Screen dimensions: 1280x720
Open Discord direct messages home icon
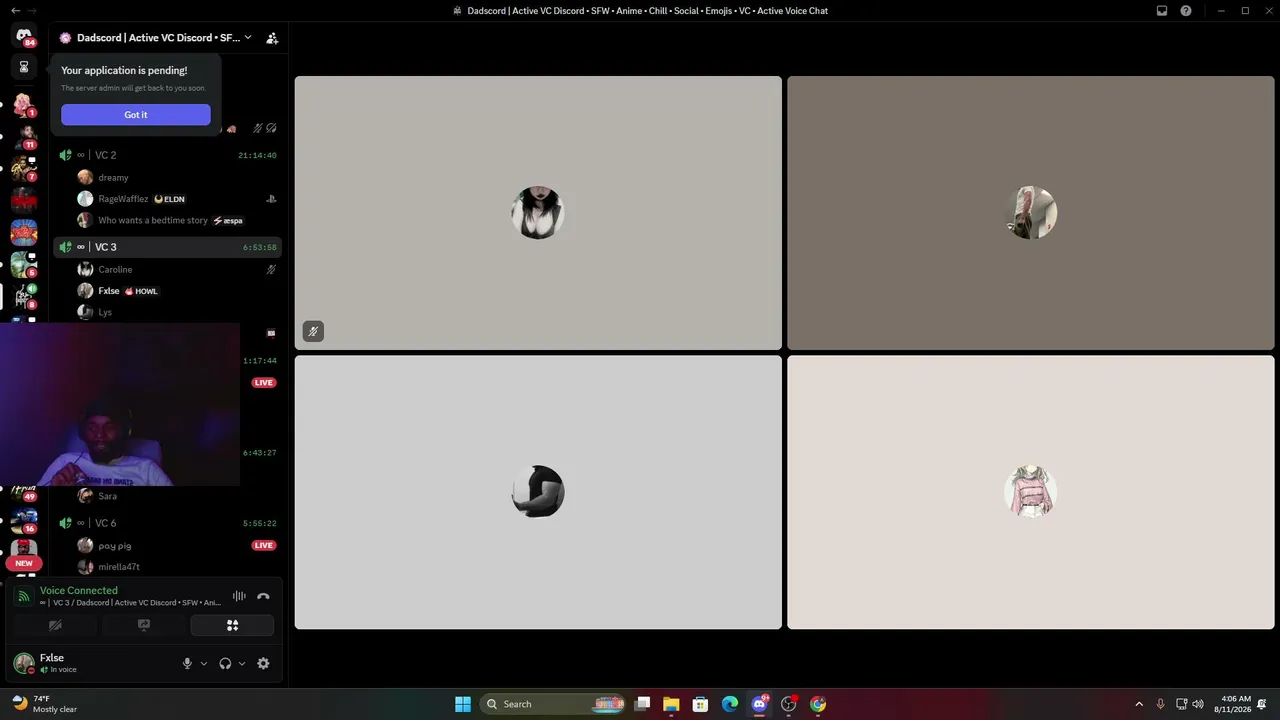coord(24,36)
